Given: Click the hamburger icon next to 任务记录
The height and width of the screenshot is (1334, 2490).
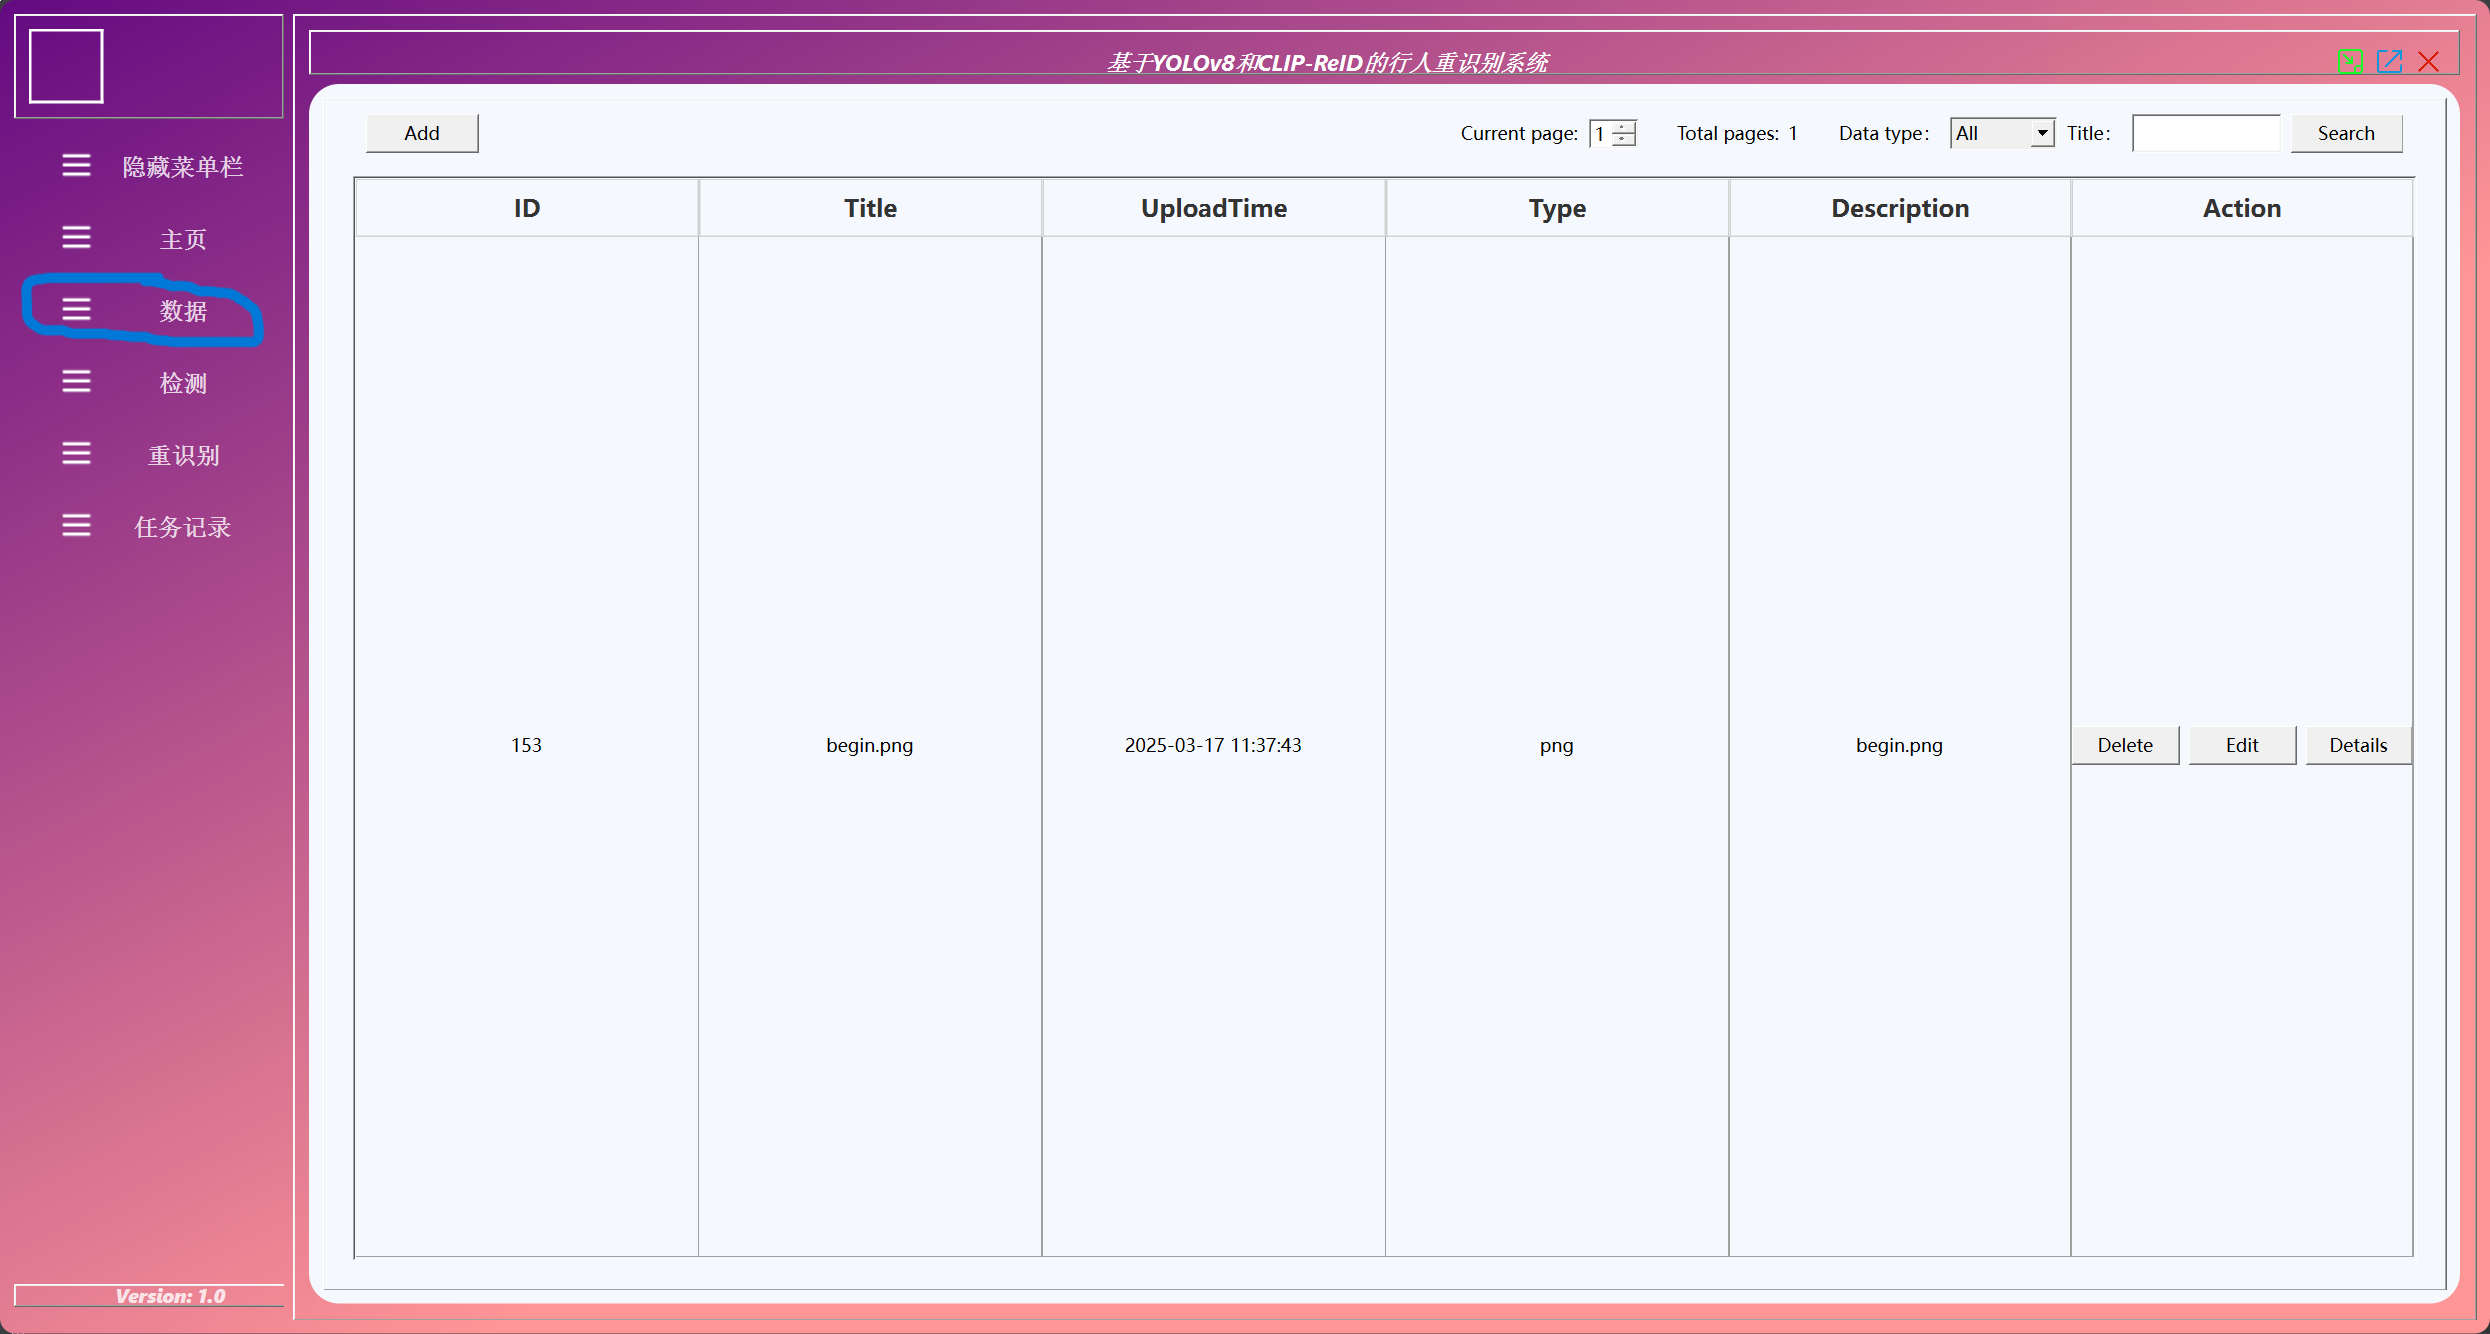Looking at the screenshot, I should tap(76, 525).
